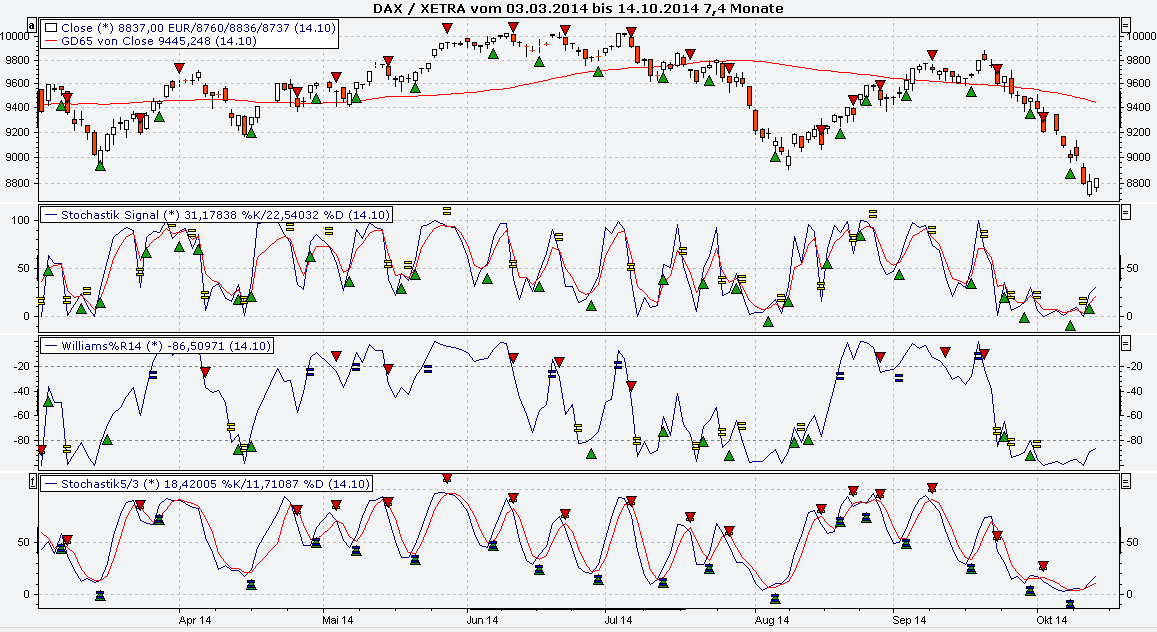Select the 'GD65 von Close 9445,248' legend entry
The image size is (1157, 632).
[x=159, y=41]
